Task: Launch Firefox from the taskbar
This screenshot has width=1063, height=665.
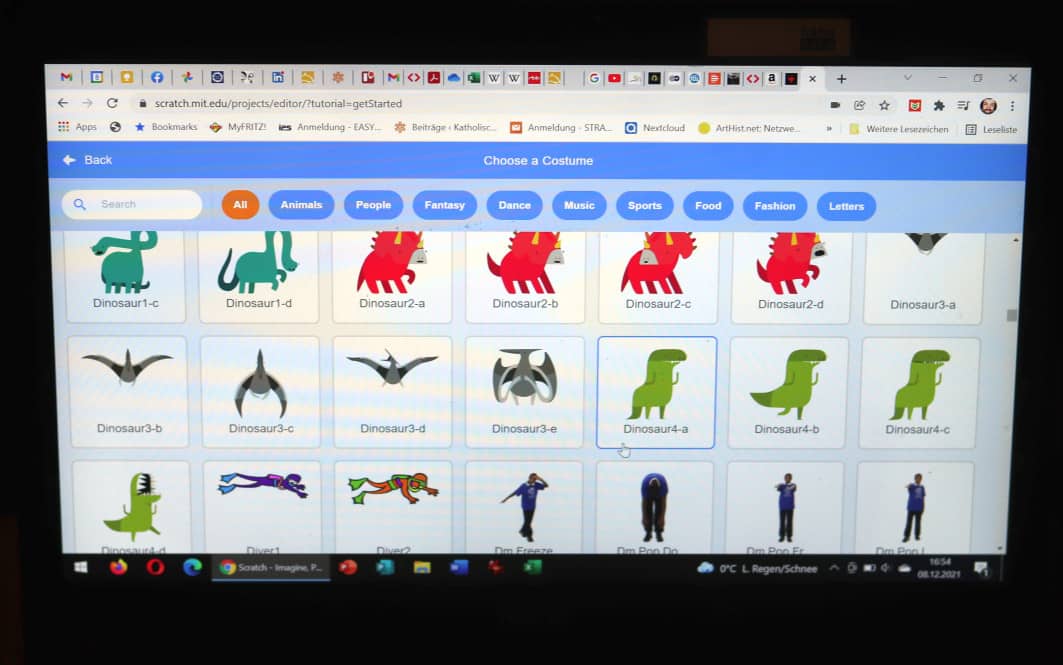Action: click(118, 567)
